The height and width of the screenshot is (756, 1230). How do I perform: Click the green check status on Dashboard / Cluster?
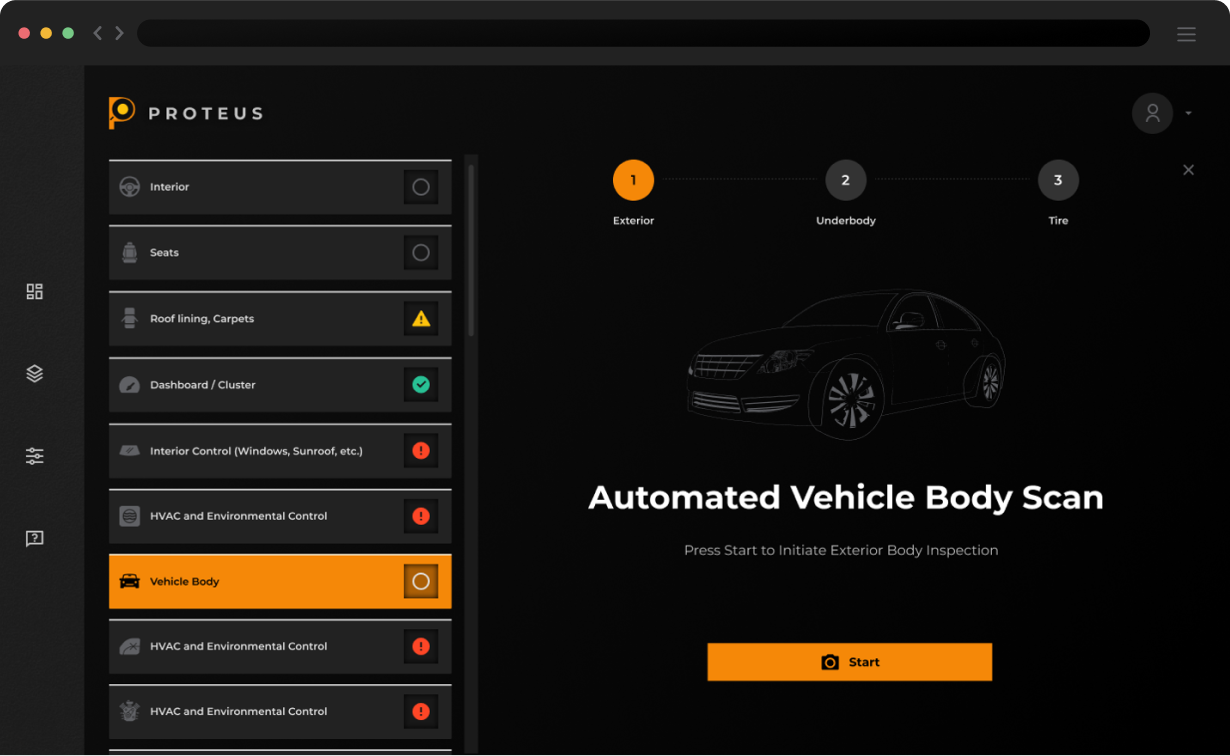click(421, 385)
